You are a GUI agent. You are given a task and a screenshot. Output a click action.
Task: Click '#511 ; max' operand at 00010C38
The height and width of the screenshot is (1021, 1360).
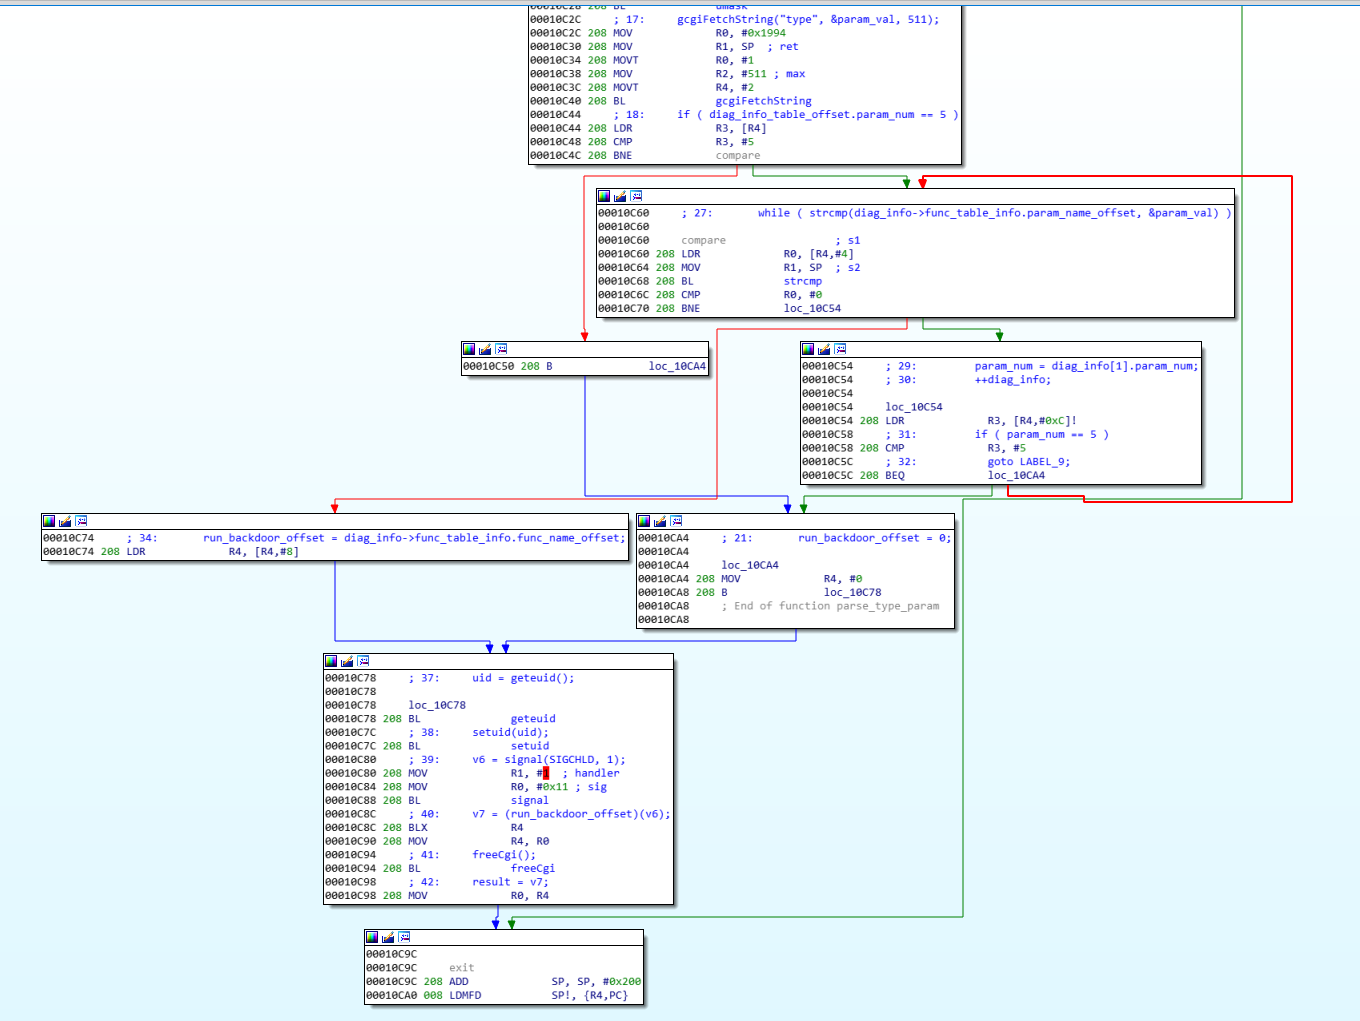point(773,74)
